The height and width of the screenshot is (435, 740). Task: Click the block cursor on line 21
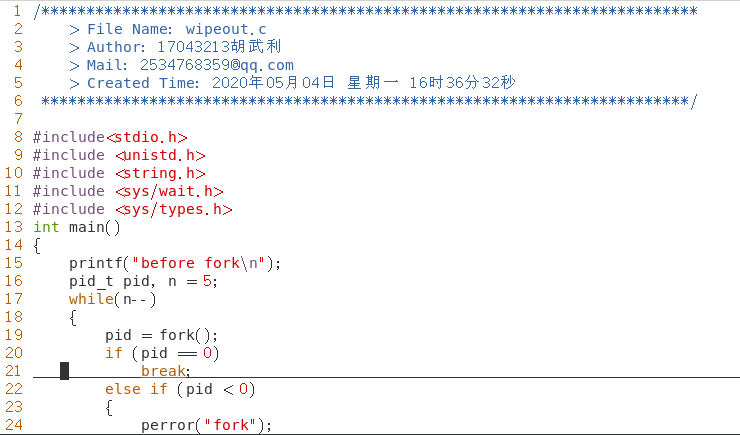click(x=64, y=371)
